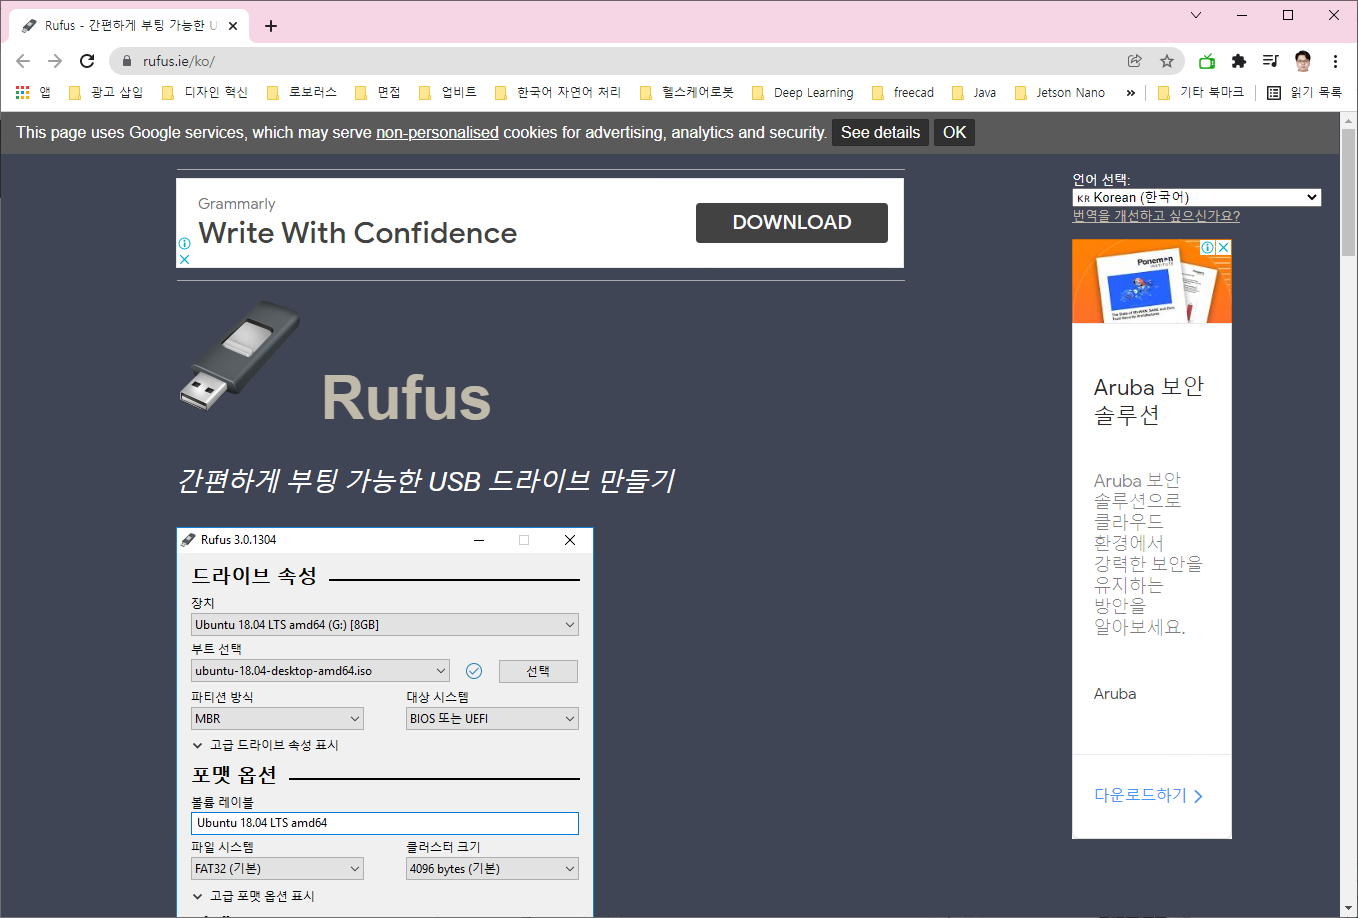This screenshot has height=918, width=1358.
Task: Open the 번역을 개선하고 싶으신가요? link
Action: (x=1156, y=215)
